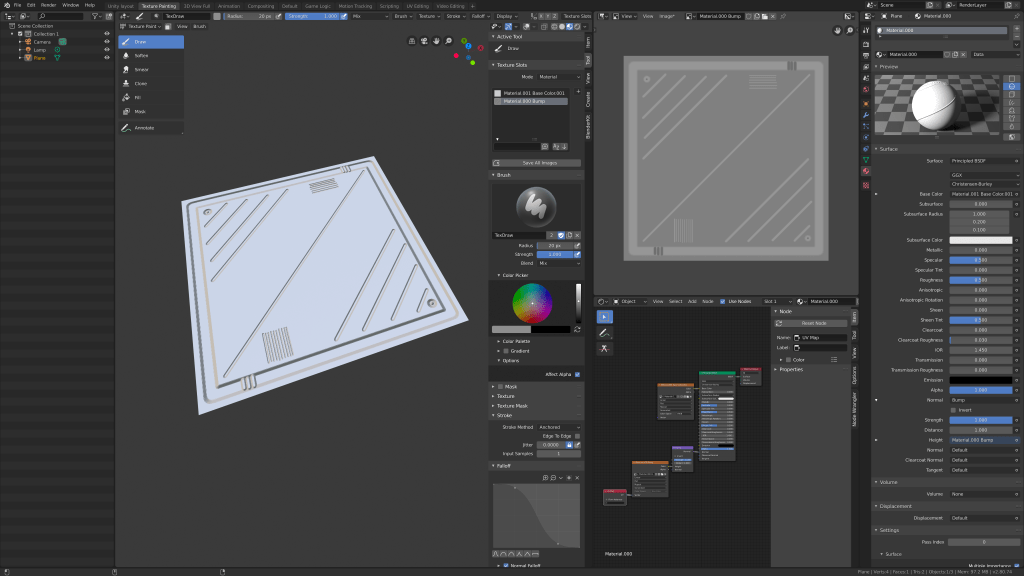Screen dimensions: 1024x576
Task: Click the Tweak tool icon in the Shader Editor
Action: (x=604, y=316)
